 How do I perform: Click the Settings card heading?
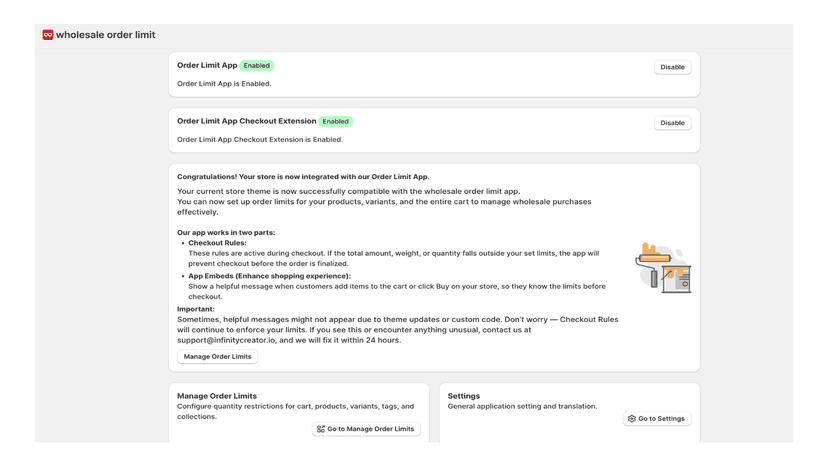[x=464, y=396]
